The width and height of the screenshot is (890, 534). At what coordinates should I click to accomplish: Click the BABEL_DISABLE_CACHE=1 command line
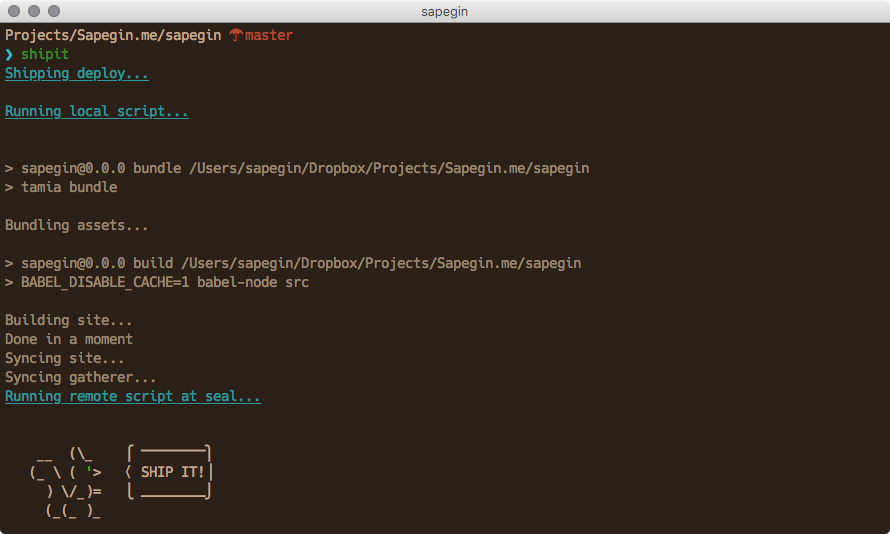pos(157,283)
